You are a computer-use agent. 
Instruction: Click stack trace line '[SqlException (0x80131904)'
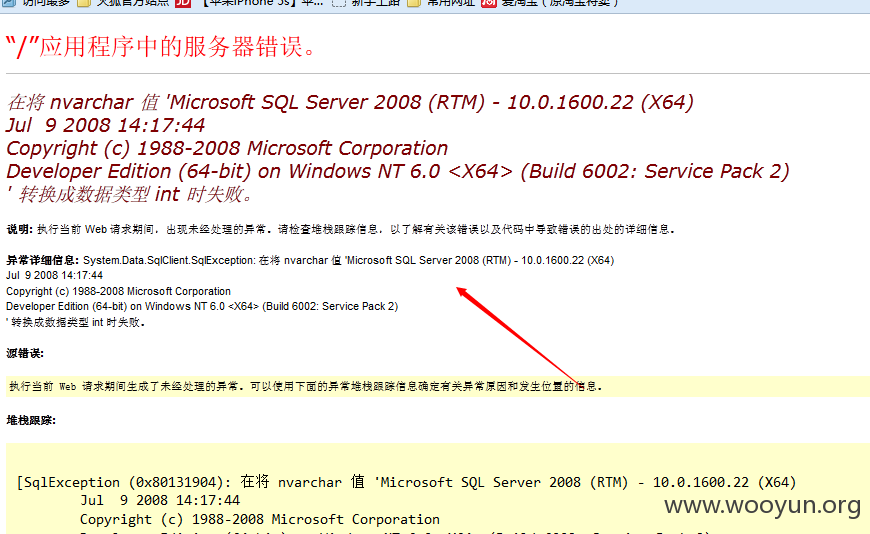[x=407, y=482]
